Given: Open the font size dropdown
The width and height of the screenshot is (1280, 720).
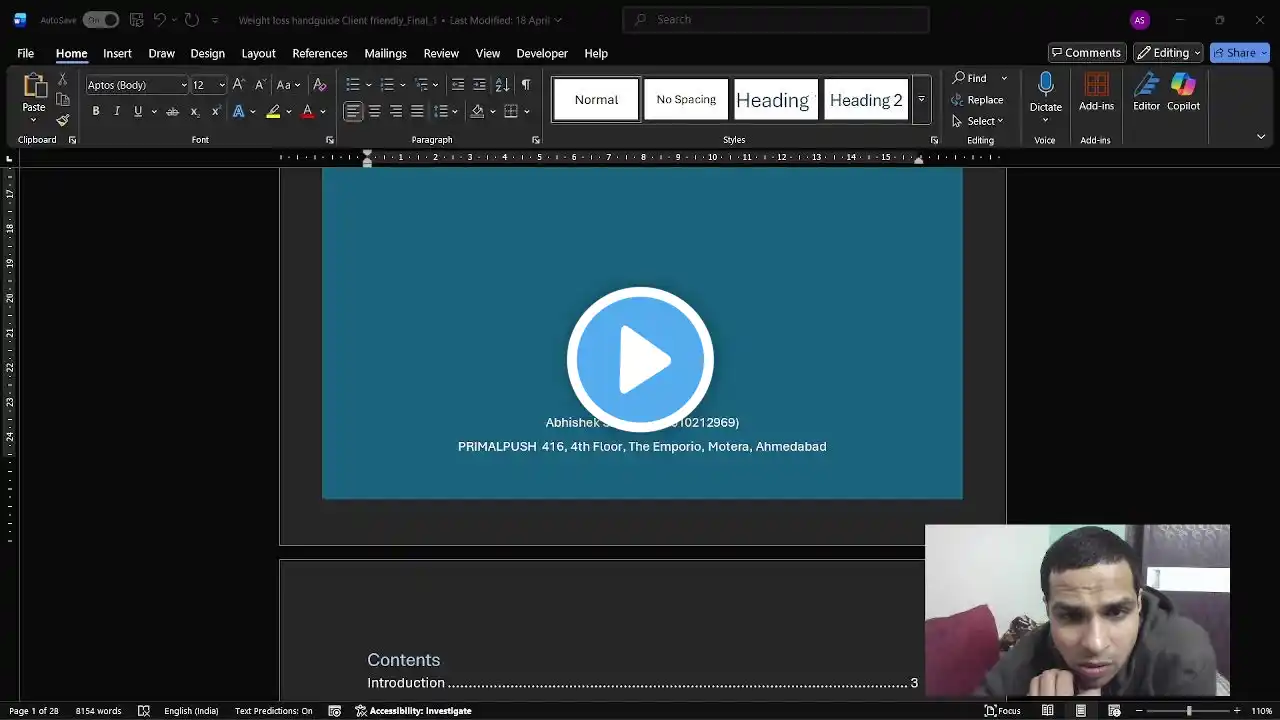Looking at the screenshot, I should (x=222, y=85).
